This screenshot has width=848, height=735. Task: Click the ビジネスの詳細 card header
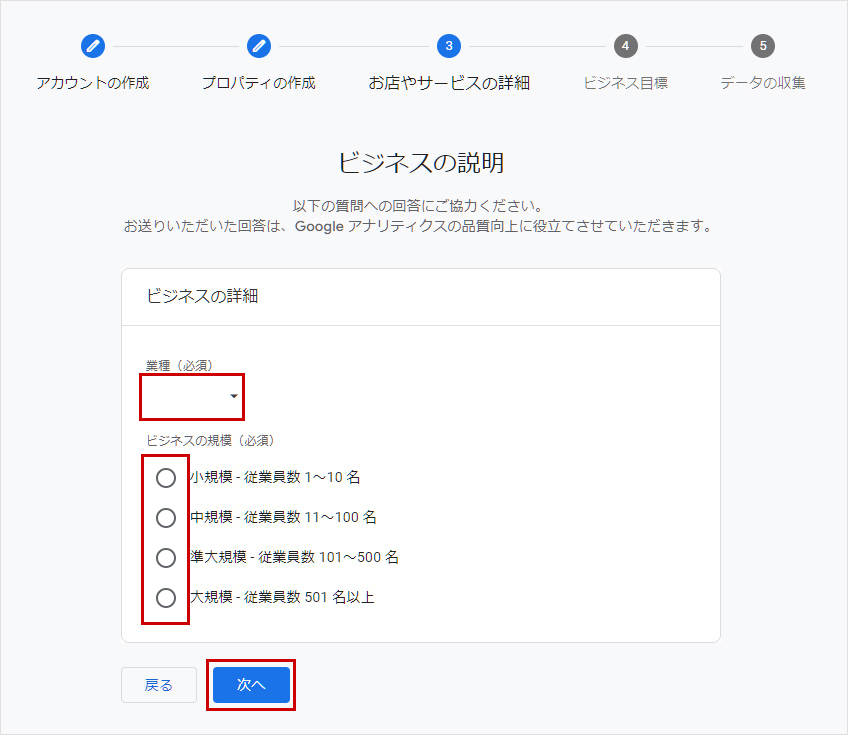[203, 296]
